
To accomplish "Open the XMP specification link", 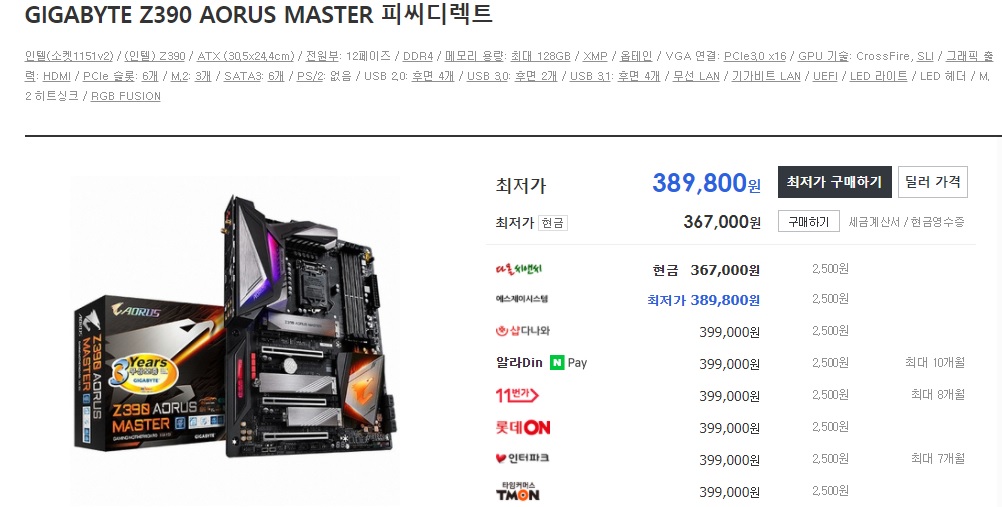I will point(595,56).
